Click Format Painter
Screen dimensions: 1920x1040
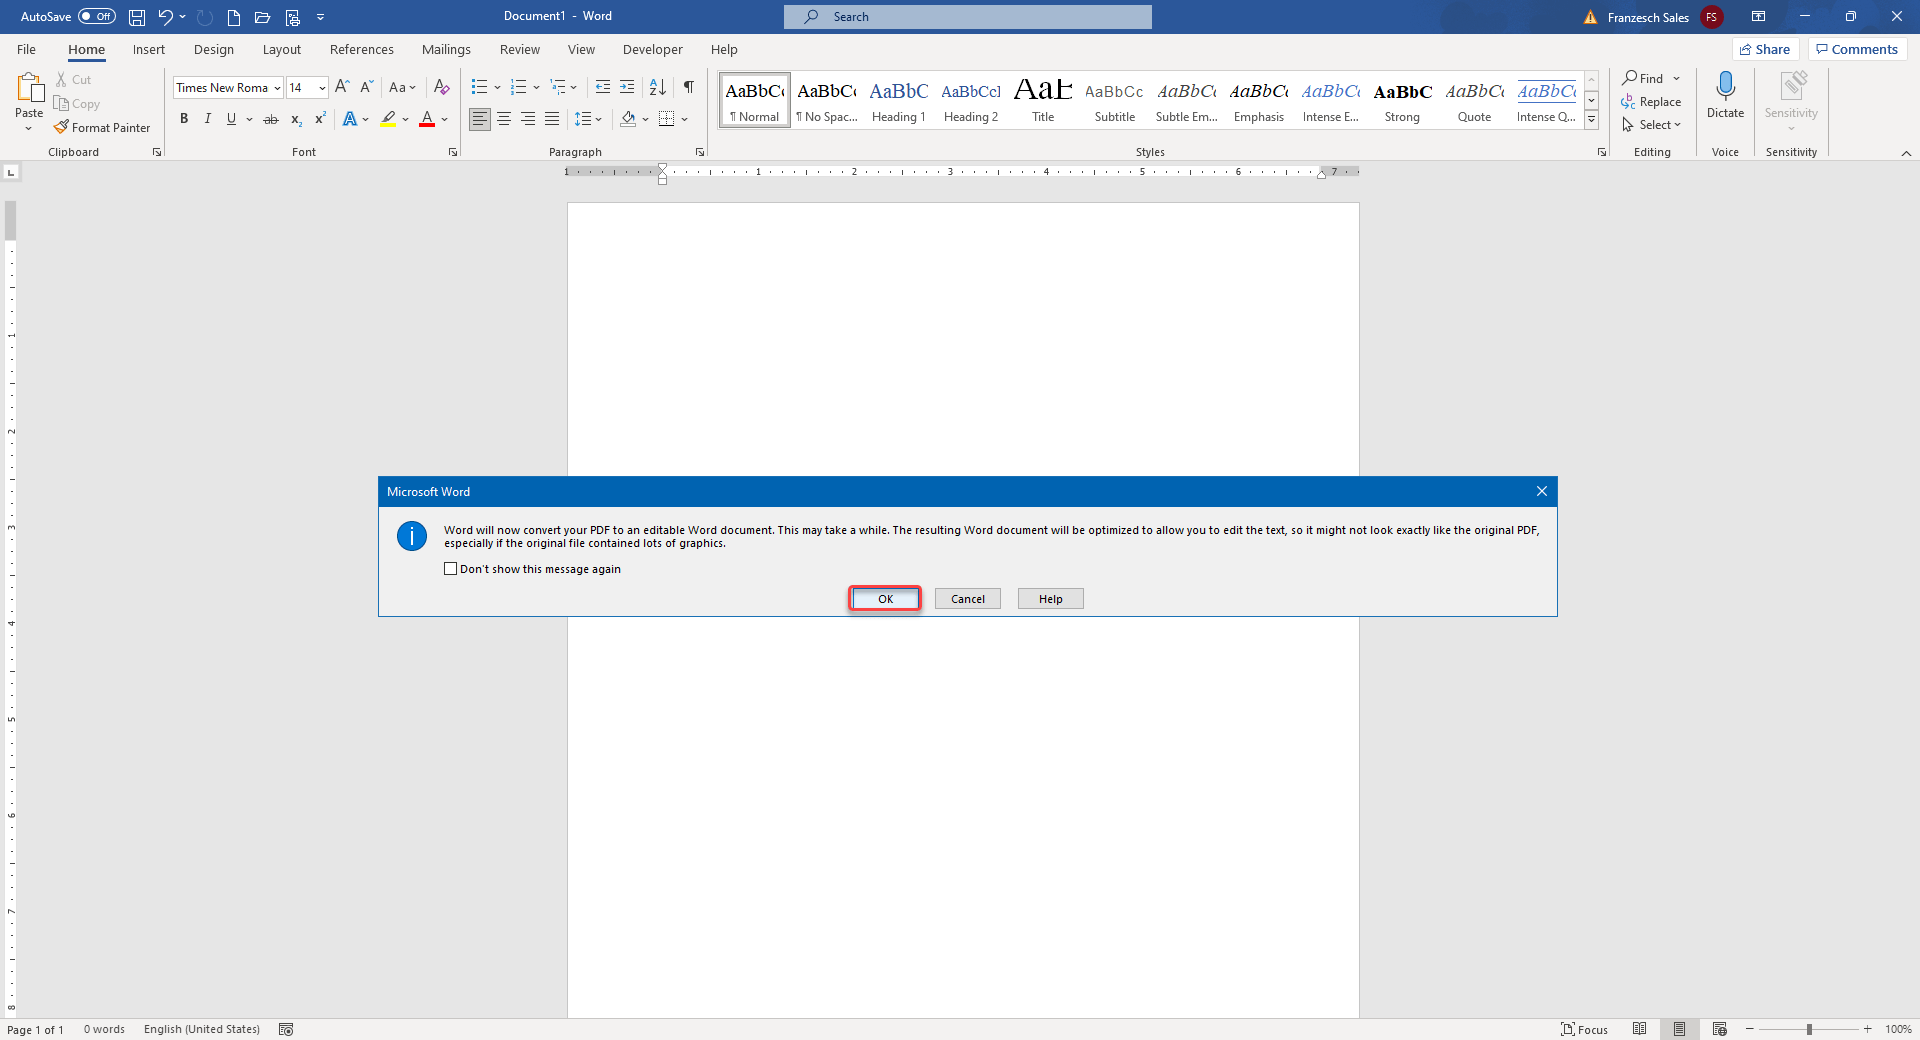[x=103, y=128]
